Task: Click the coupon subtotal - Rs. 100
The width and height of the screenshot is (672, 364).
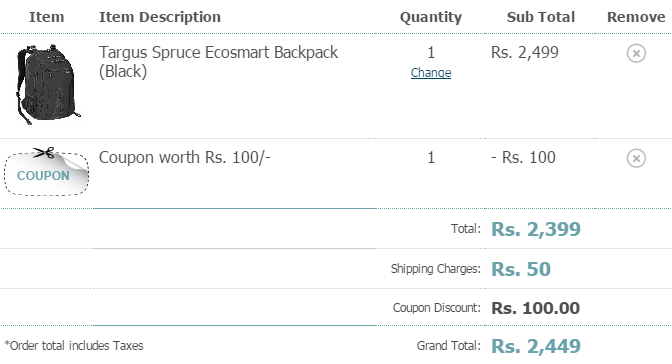Action: click(523, 157)
